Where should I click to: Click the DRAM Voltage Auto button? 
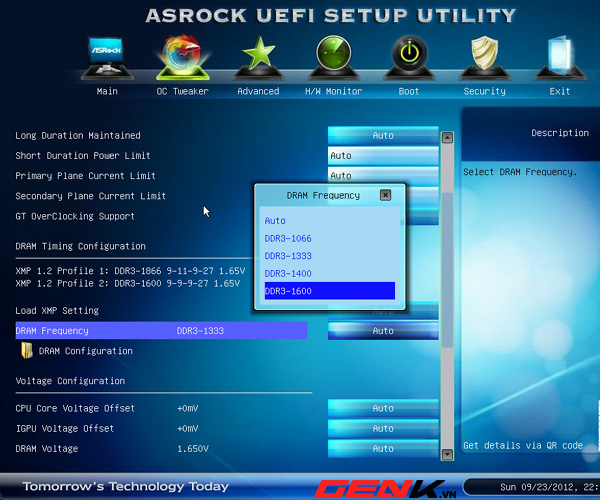[x=383, y=448]
